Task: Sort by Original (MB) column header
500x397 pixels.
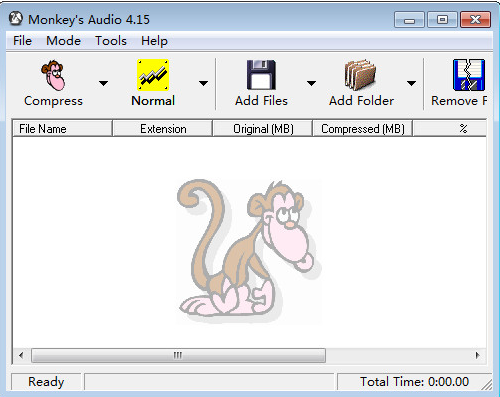Action: point(263,129)
